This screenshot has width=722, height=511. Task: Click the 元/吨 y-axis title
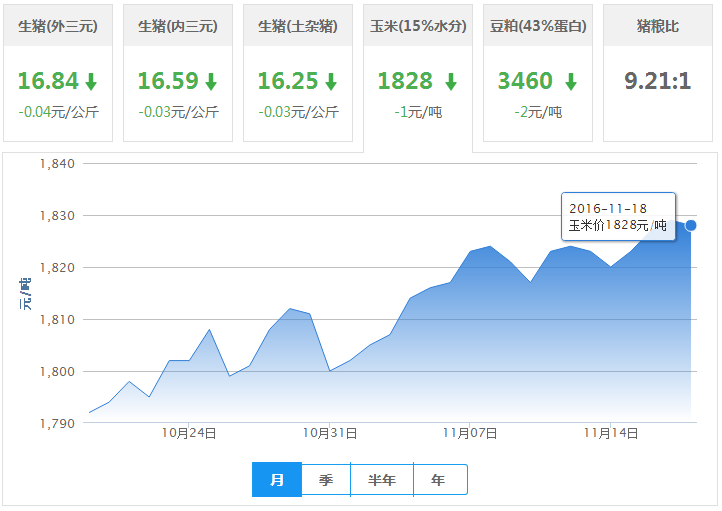tap(25, 293)
